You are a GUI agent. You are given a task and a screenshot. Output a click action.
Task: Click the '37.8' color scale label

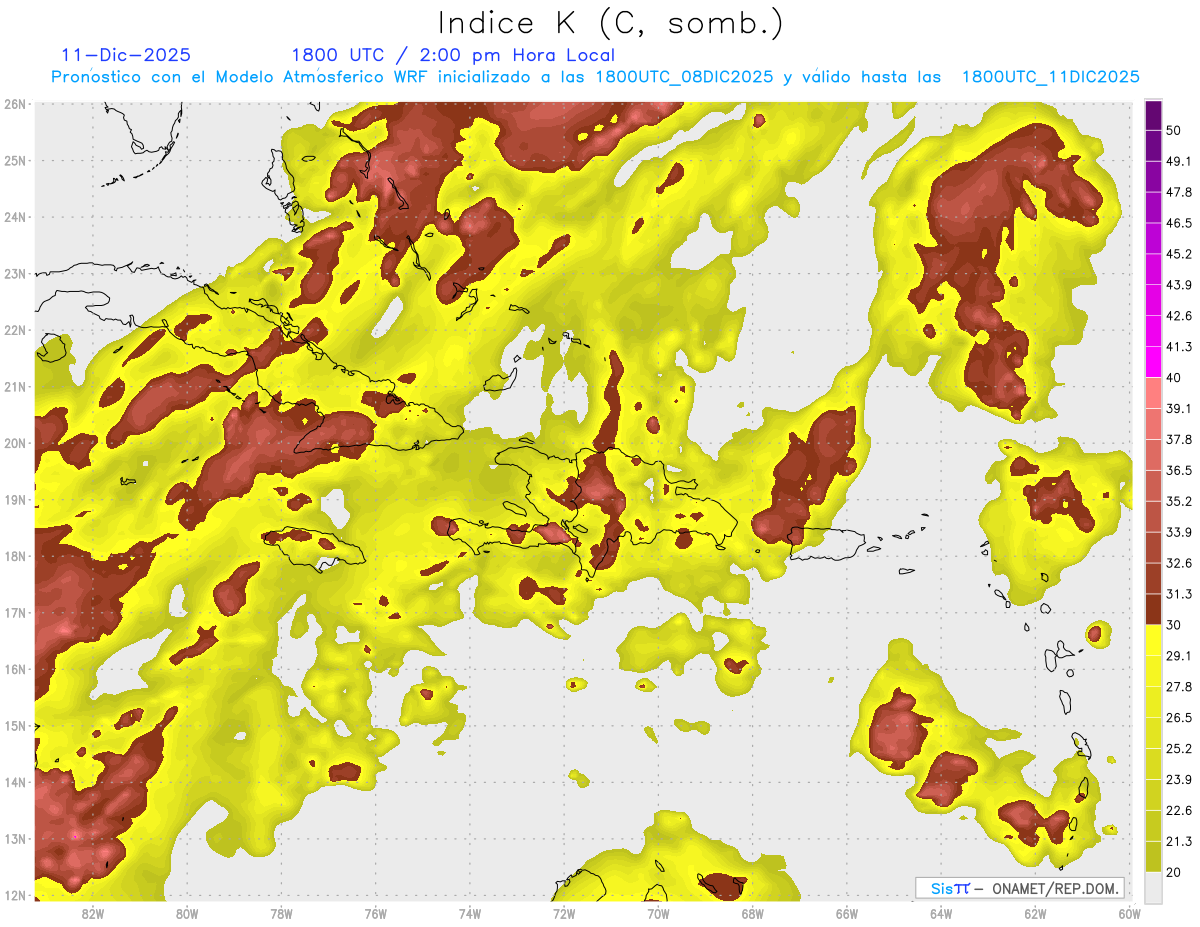(x=1179, y=440)
